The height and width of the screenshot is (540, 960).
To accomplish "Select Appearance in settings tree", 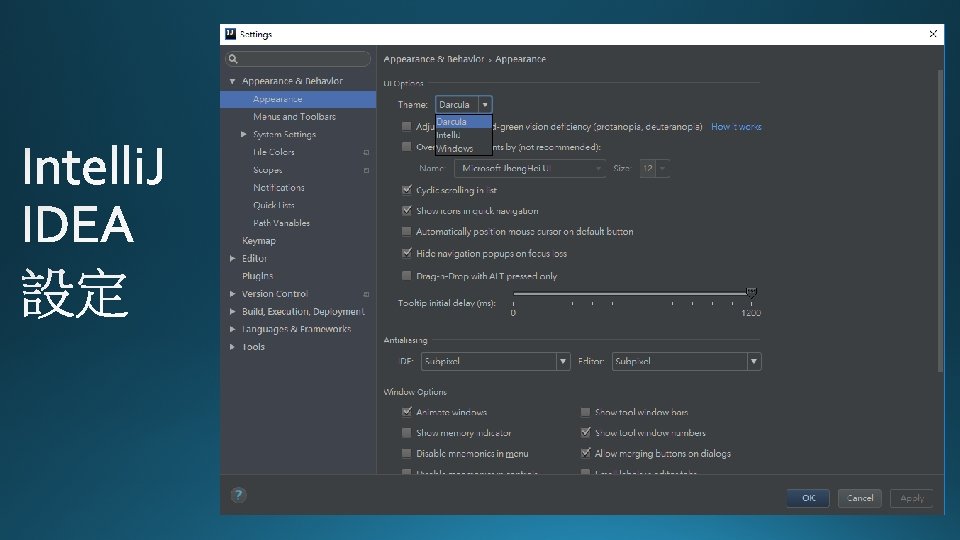I will 298,99.
